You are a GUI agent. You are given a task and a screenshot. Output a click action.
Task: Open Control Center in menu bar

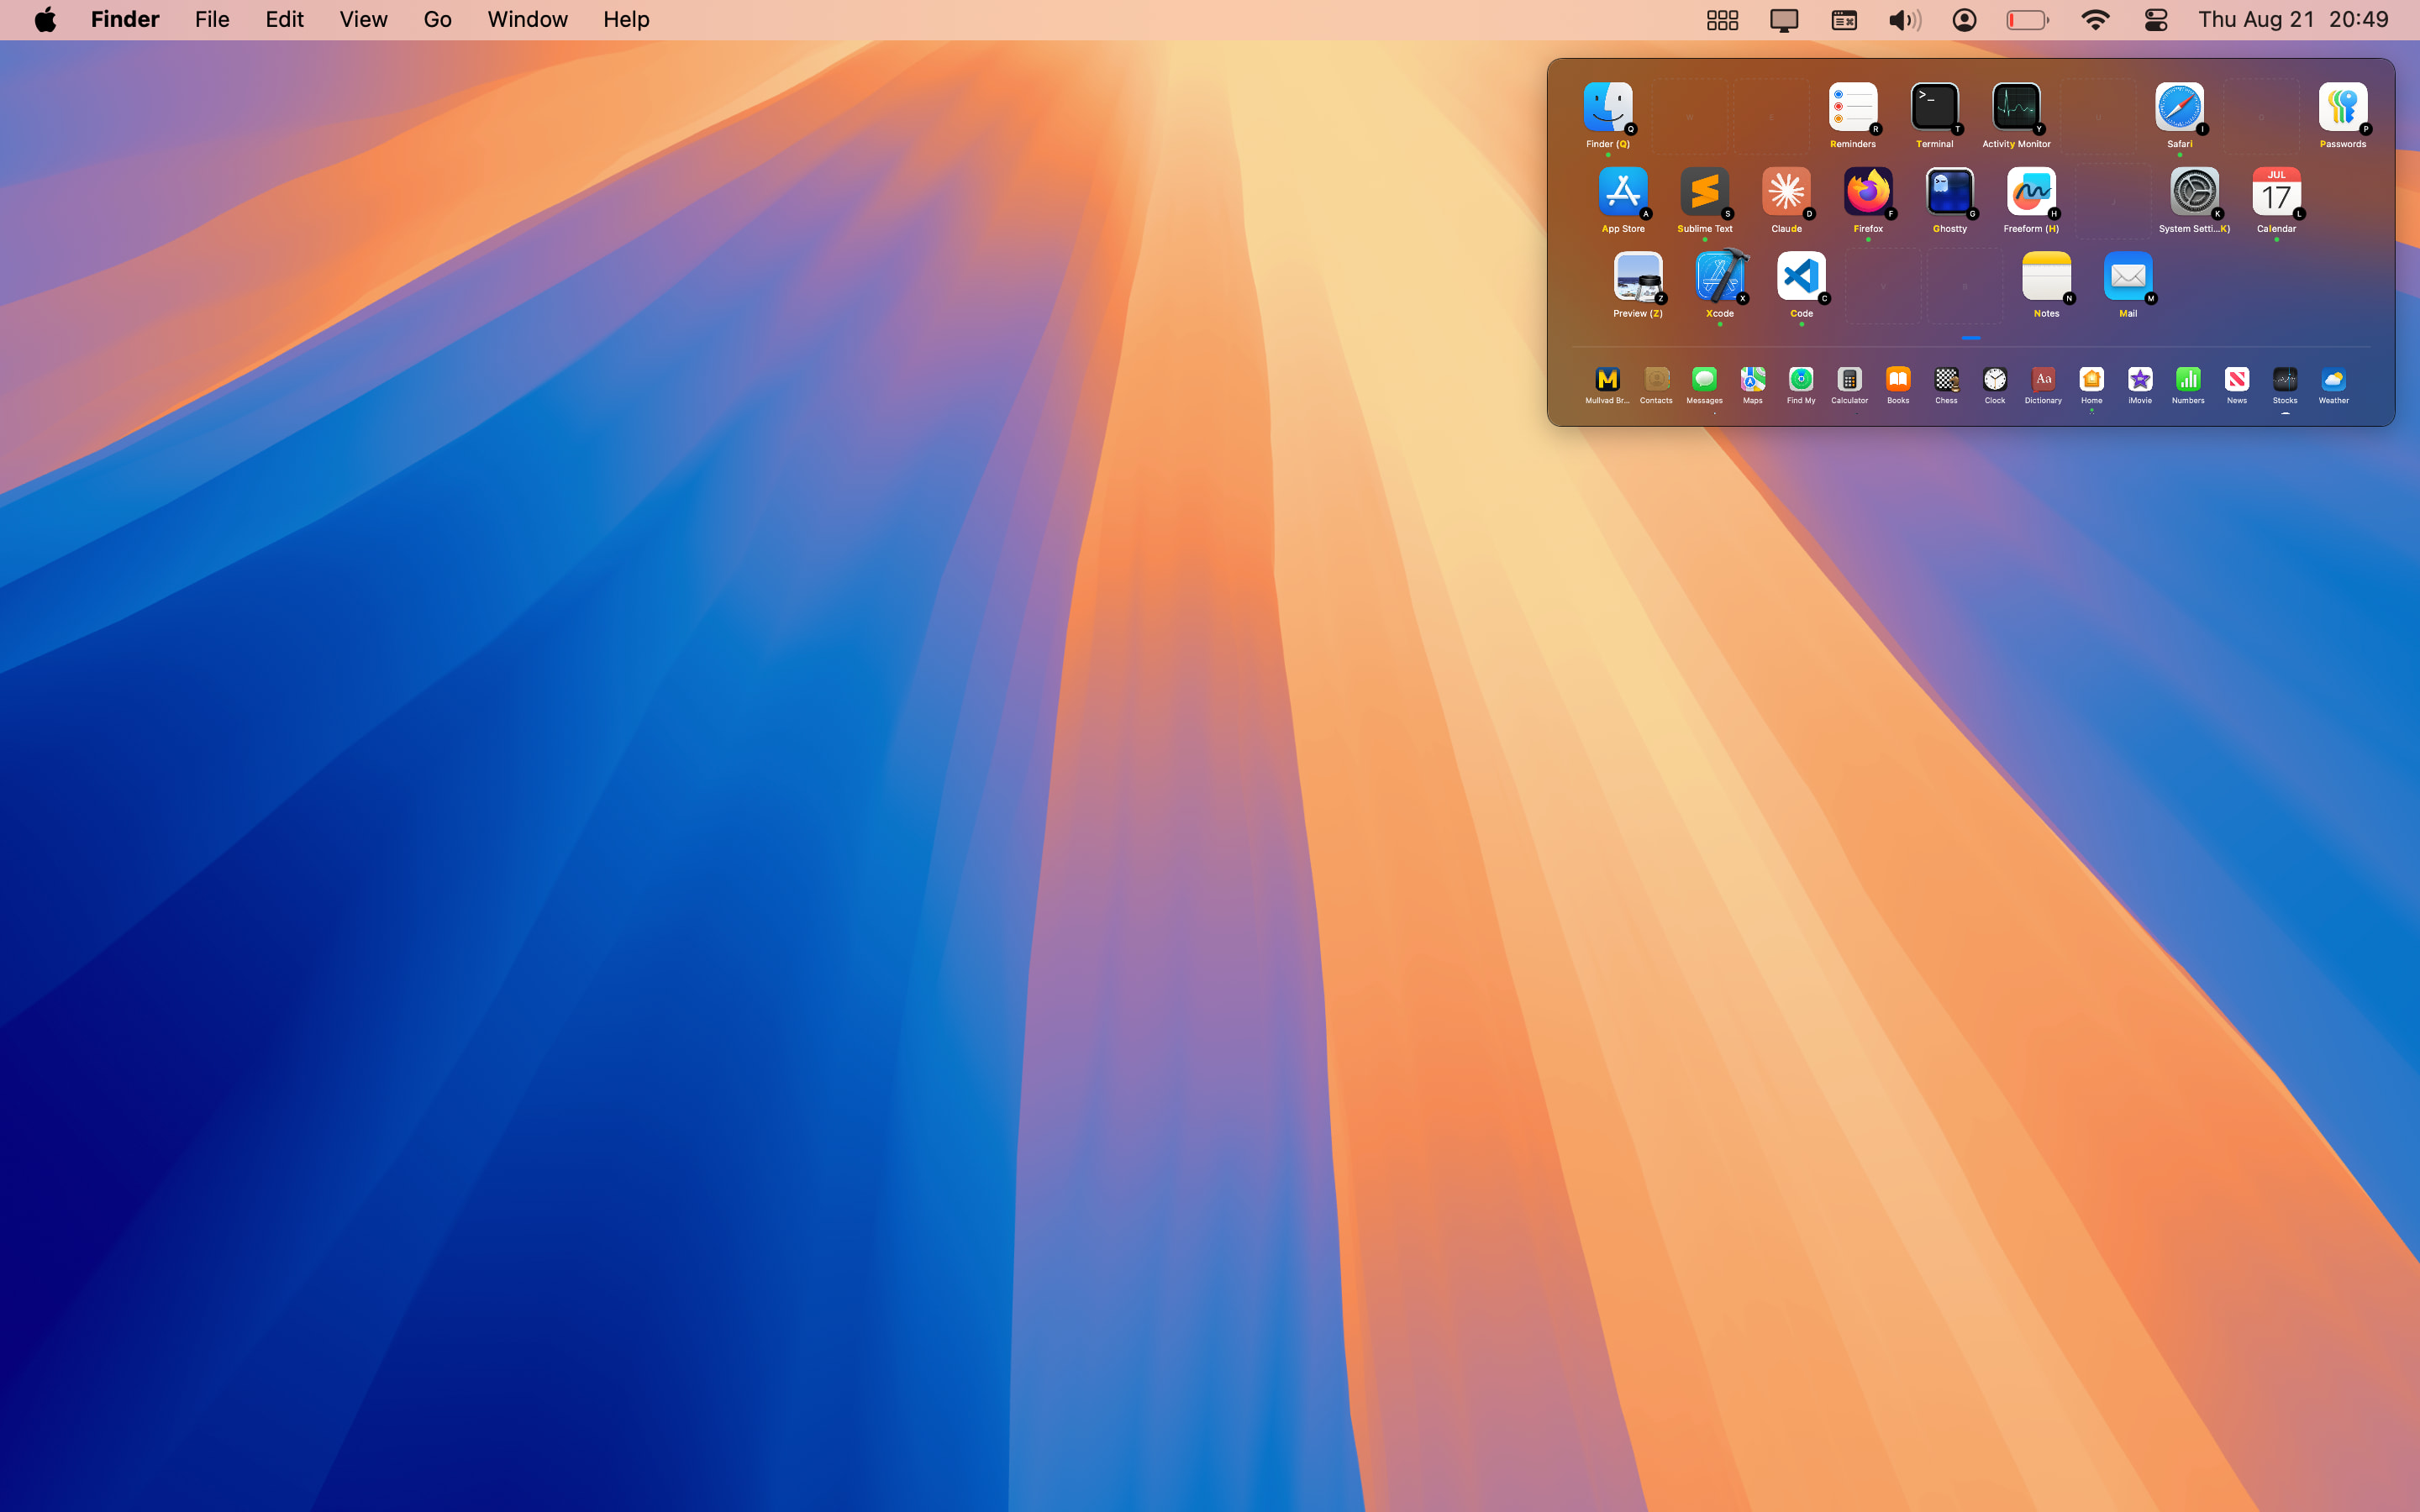coord(2155,20)
